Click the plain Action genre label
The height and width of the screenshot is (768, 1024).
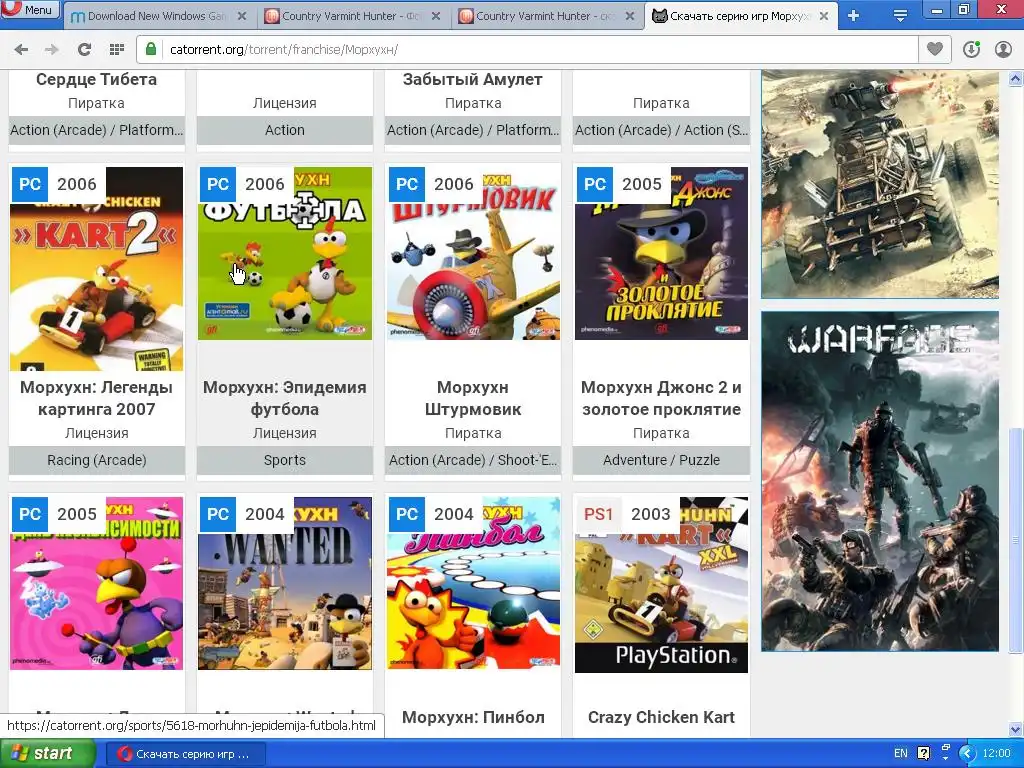(x=285, y=130)
